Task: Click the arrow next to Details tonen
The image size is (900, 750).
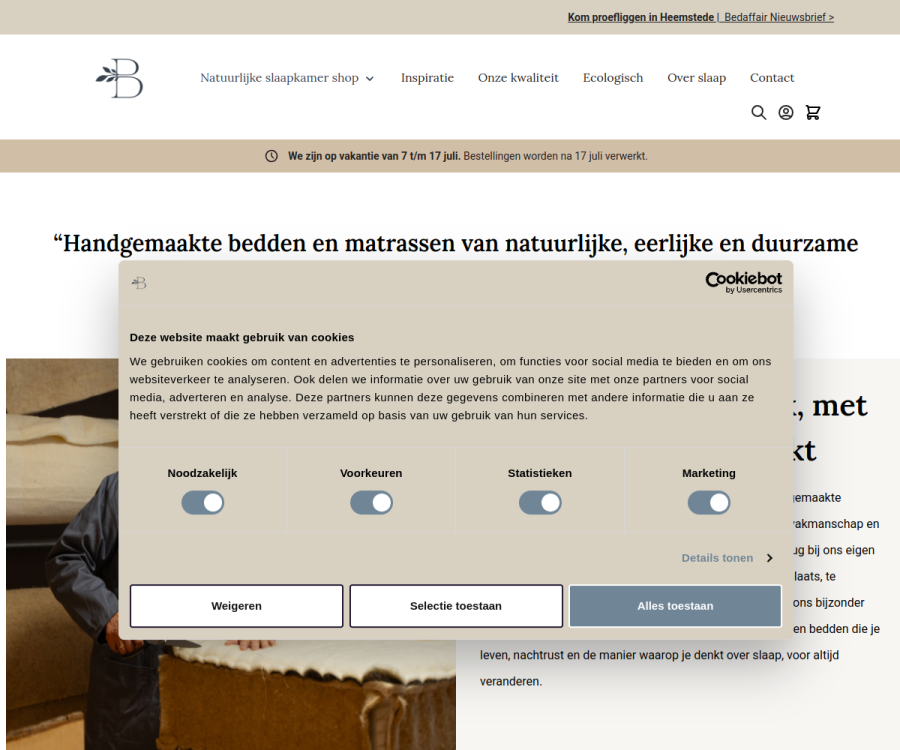Action: point(770,558)
